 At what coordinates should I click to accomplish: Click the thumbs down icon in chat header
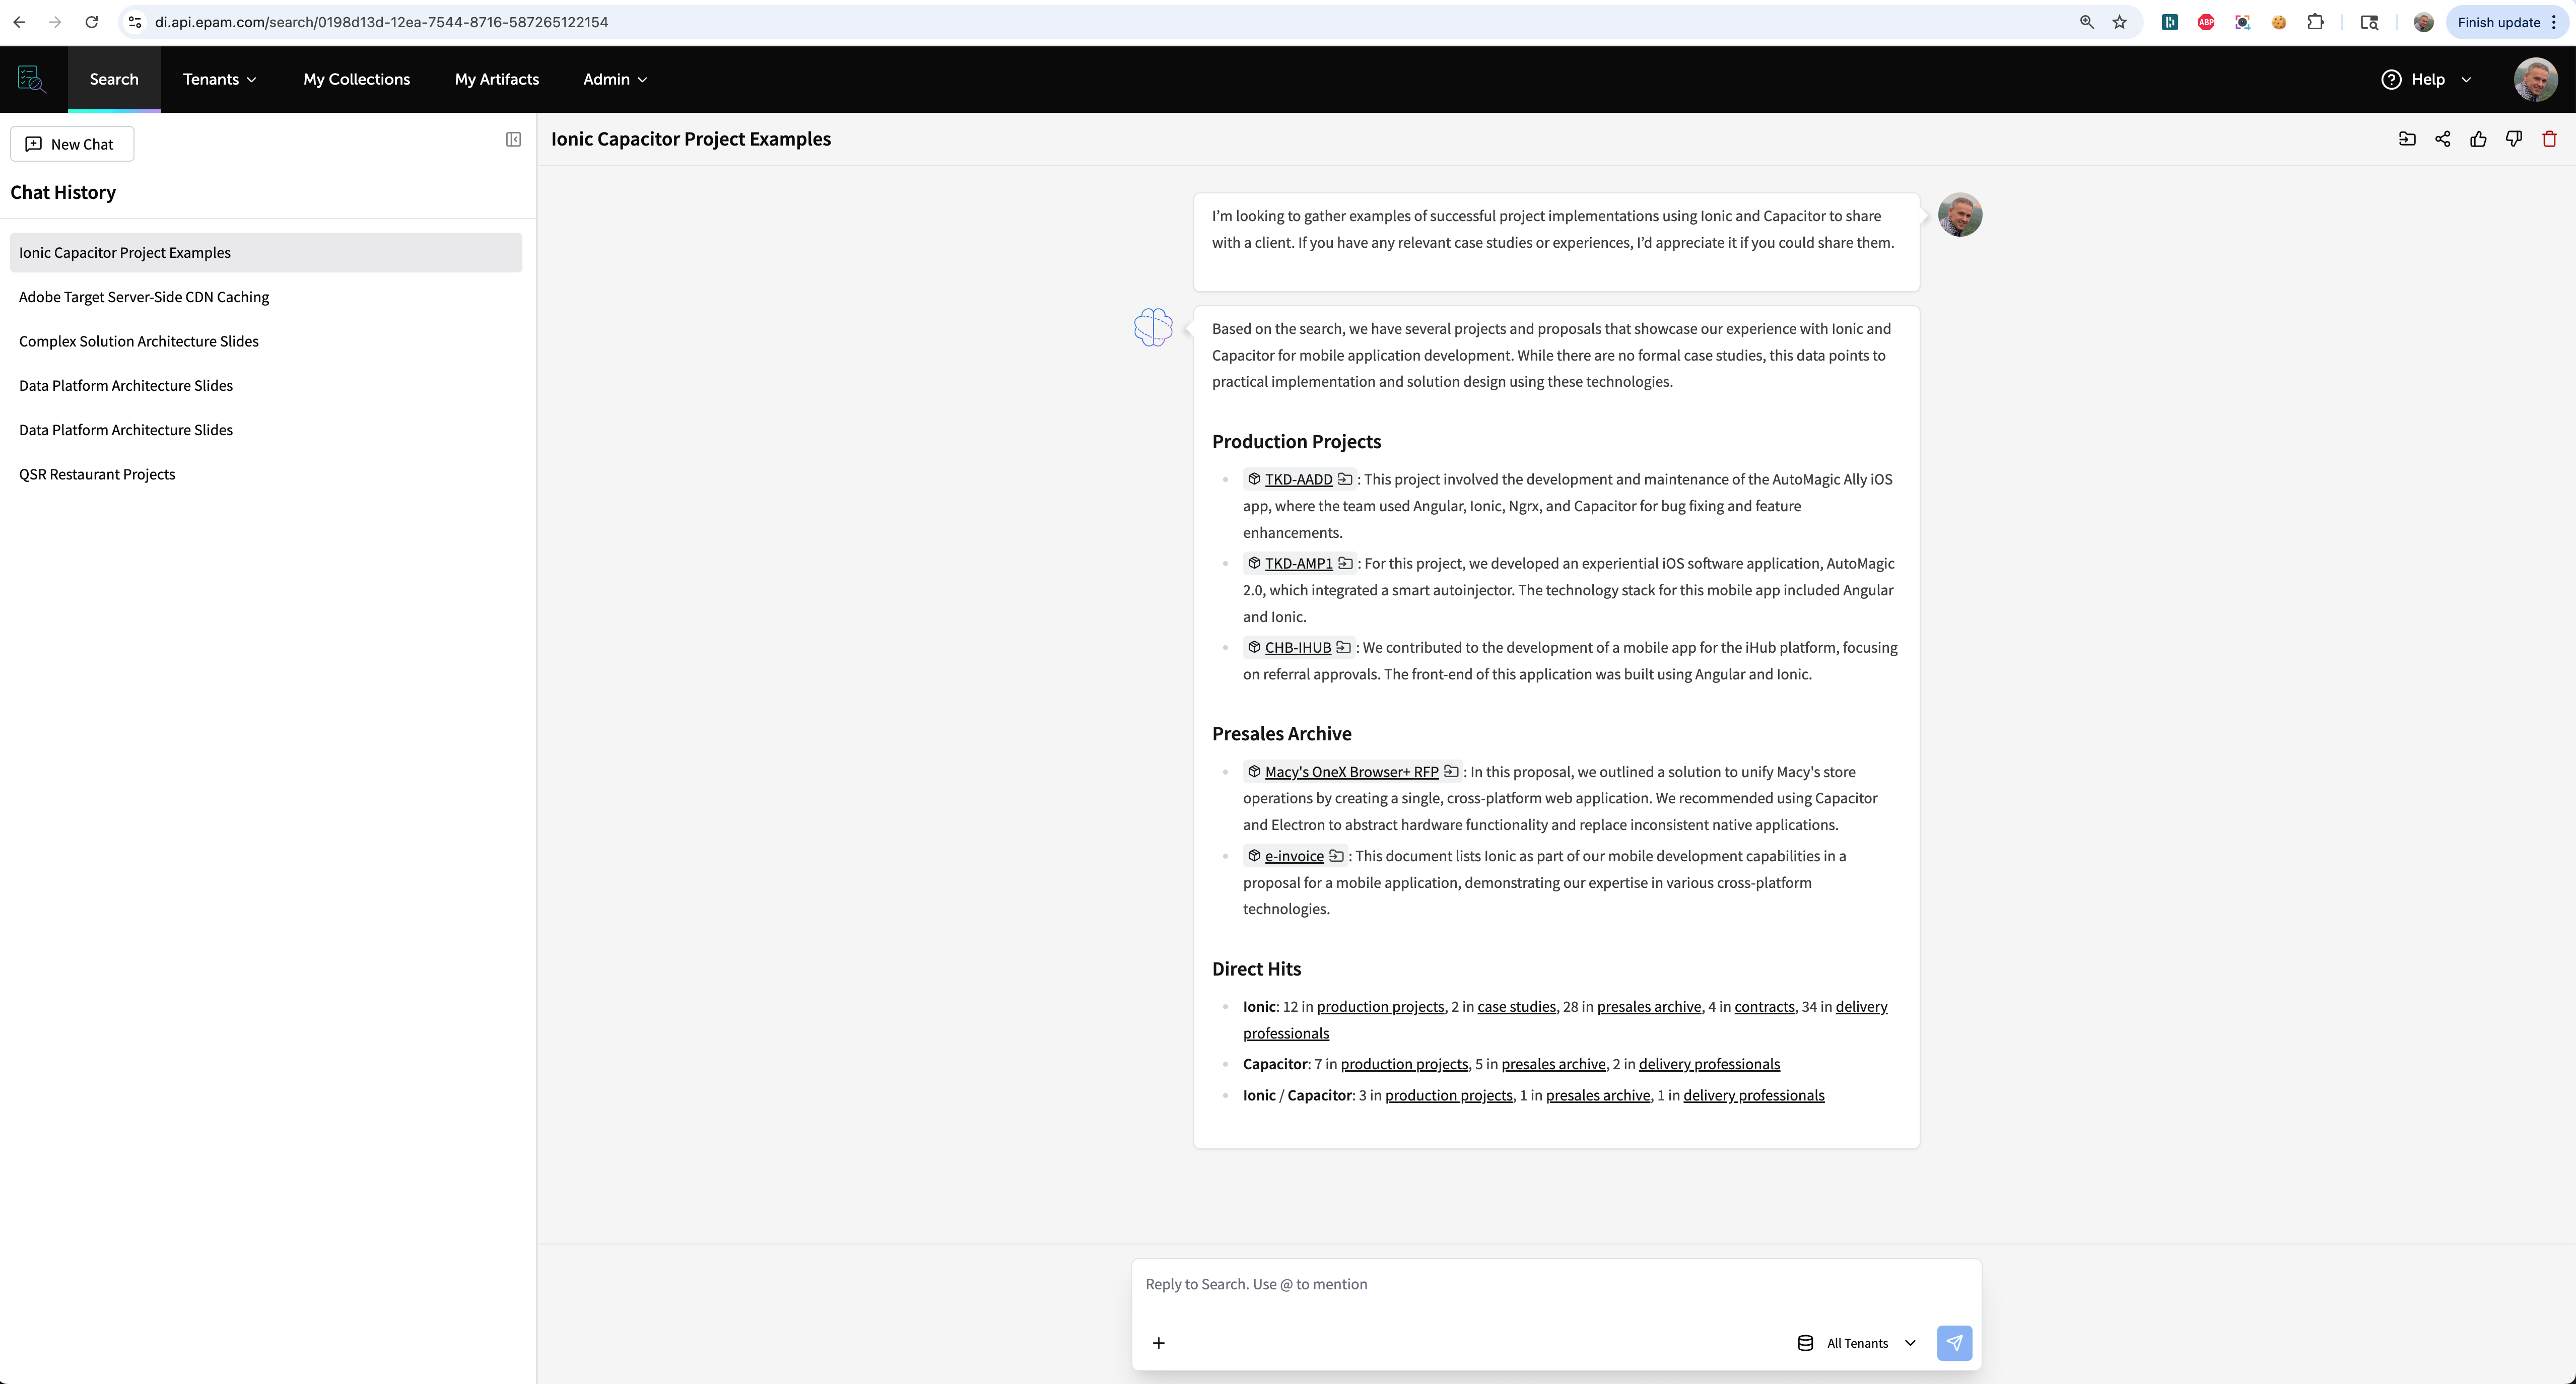[x=2514, y=139]
